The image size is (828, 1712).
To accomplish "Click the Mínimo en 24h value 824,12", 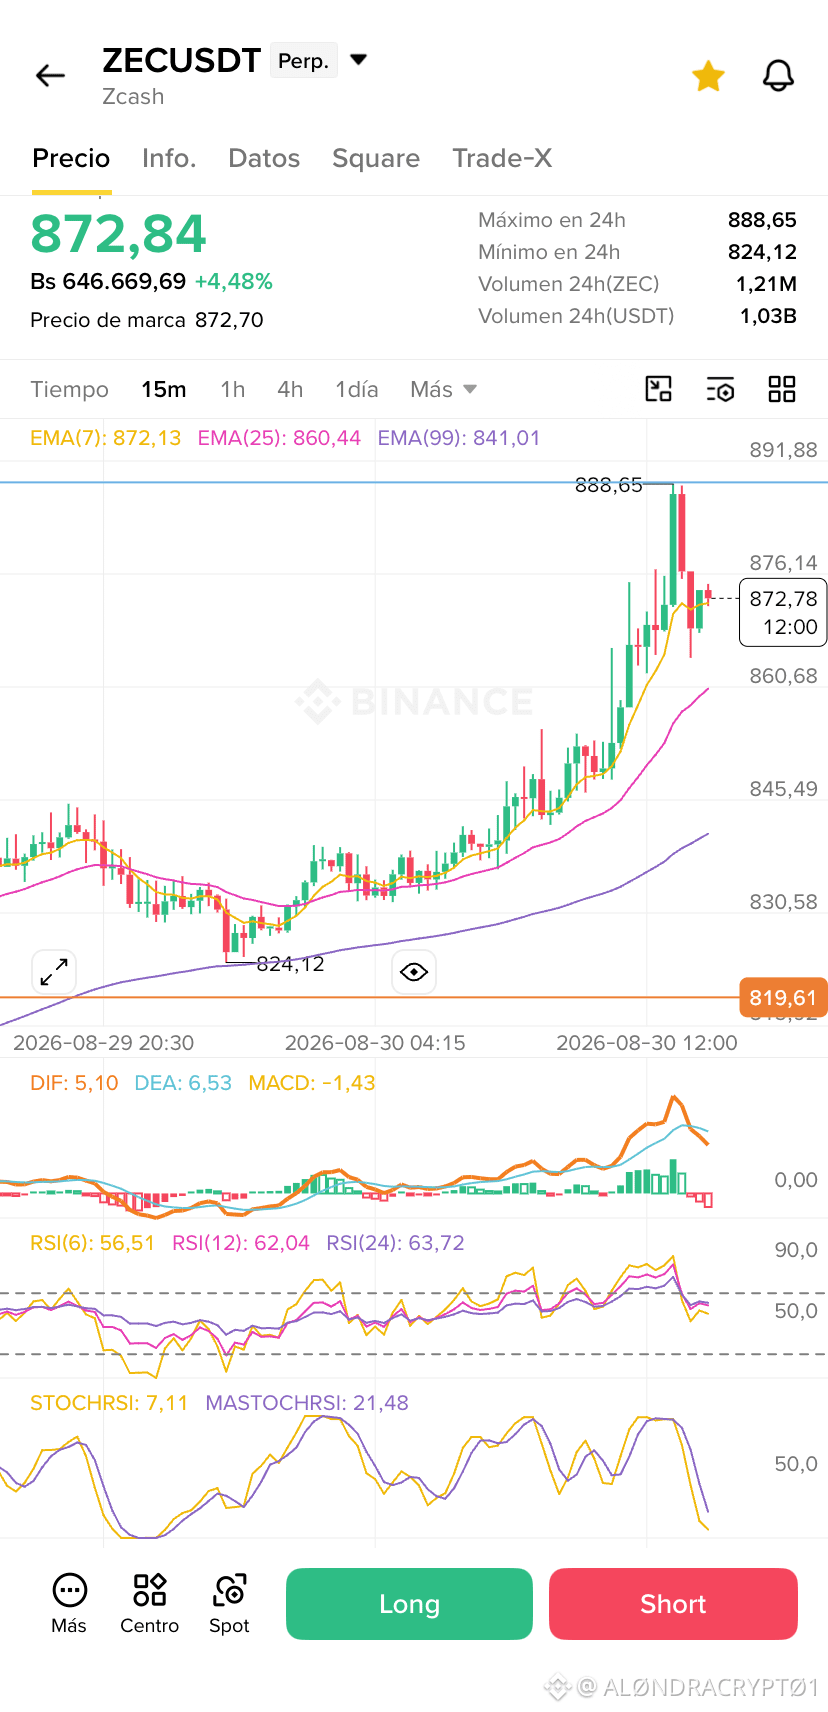I will tap(762, 252).
